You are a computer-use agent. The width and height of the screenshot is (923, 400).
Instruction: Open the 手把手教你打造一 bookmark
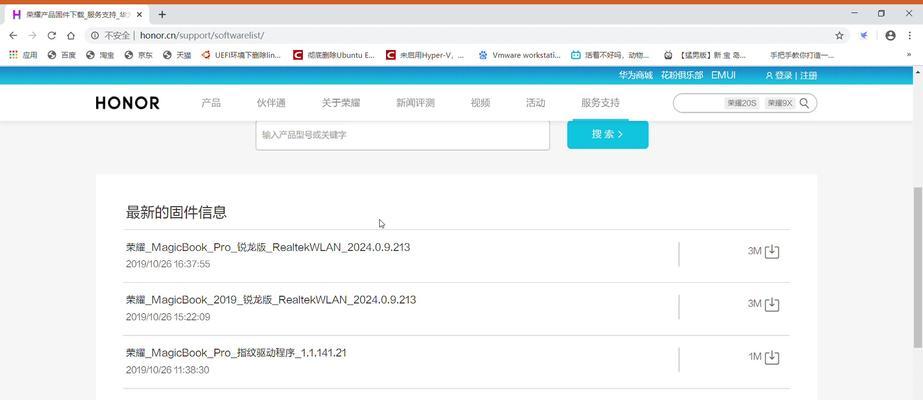802,55
